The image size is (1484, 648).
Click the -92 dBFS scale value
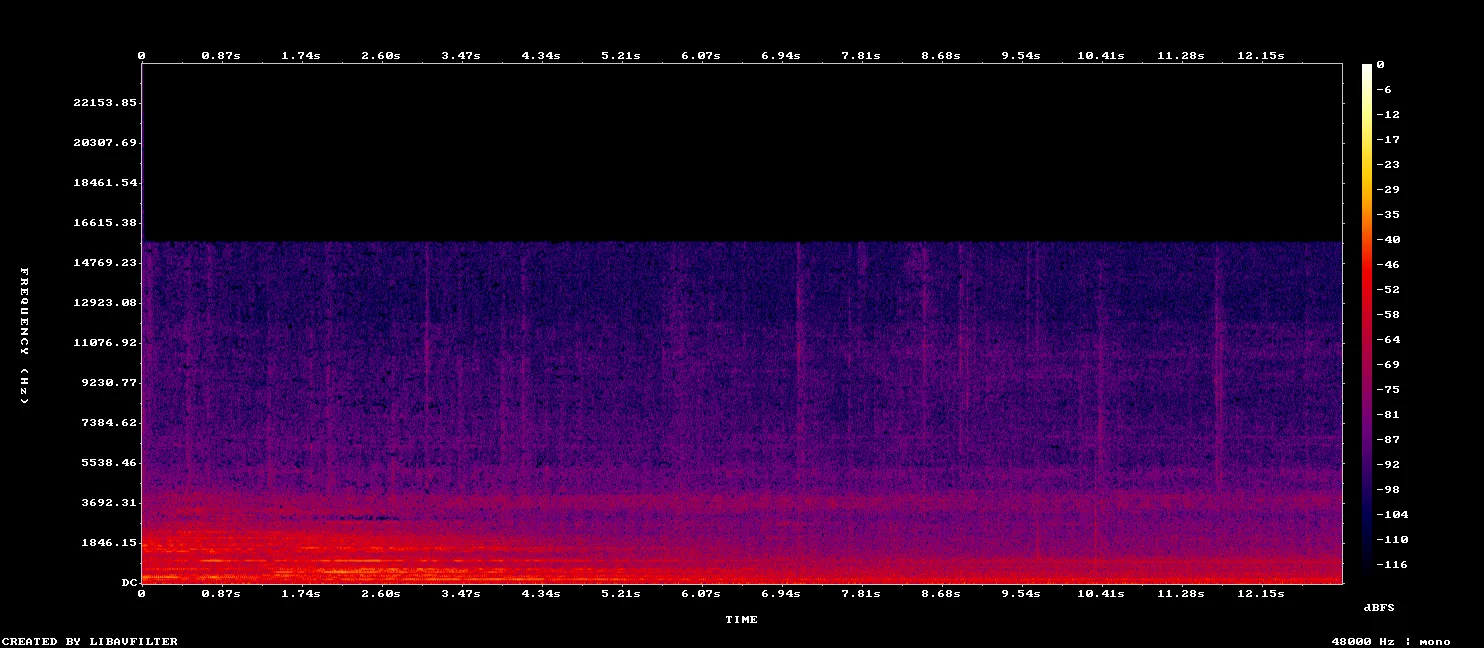click(x=1388, y=465)
